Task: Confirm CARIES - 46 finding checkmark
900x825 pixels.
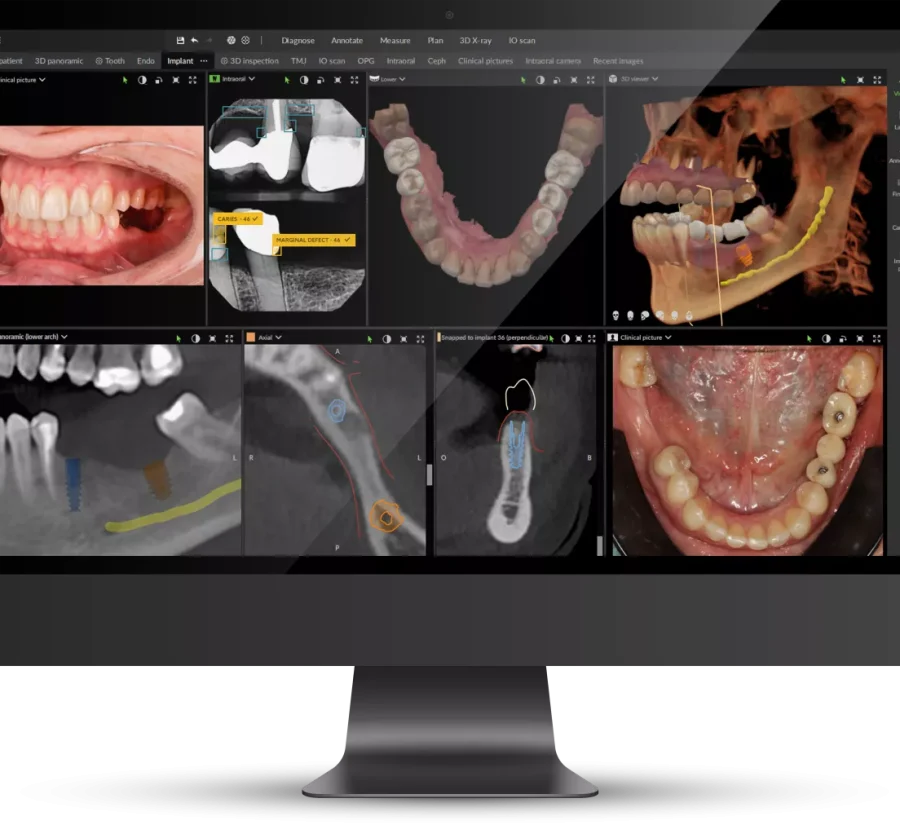Action: click(x=255, y=219)
